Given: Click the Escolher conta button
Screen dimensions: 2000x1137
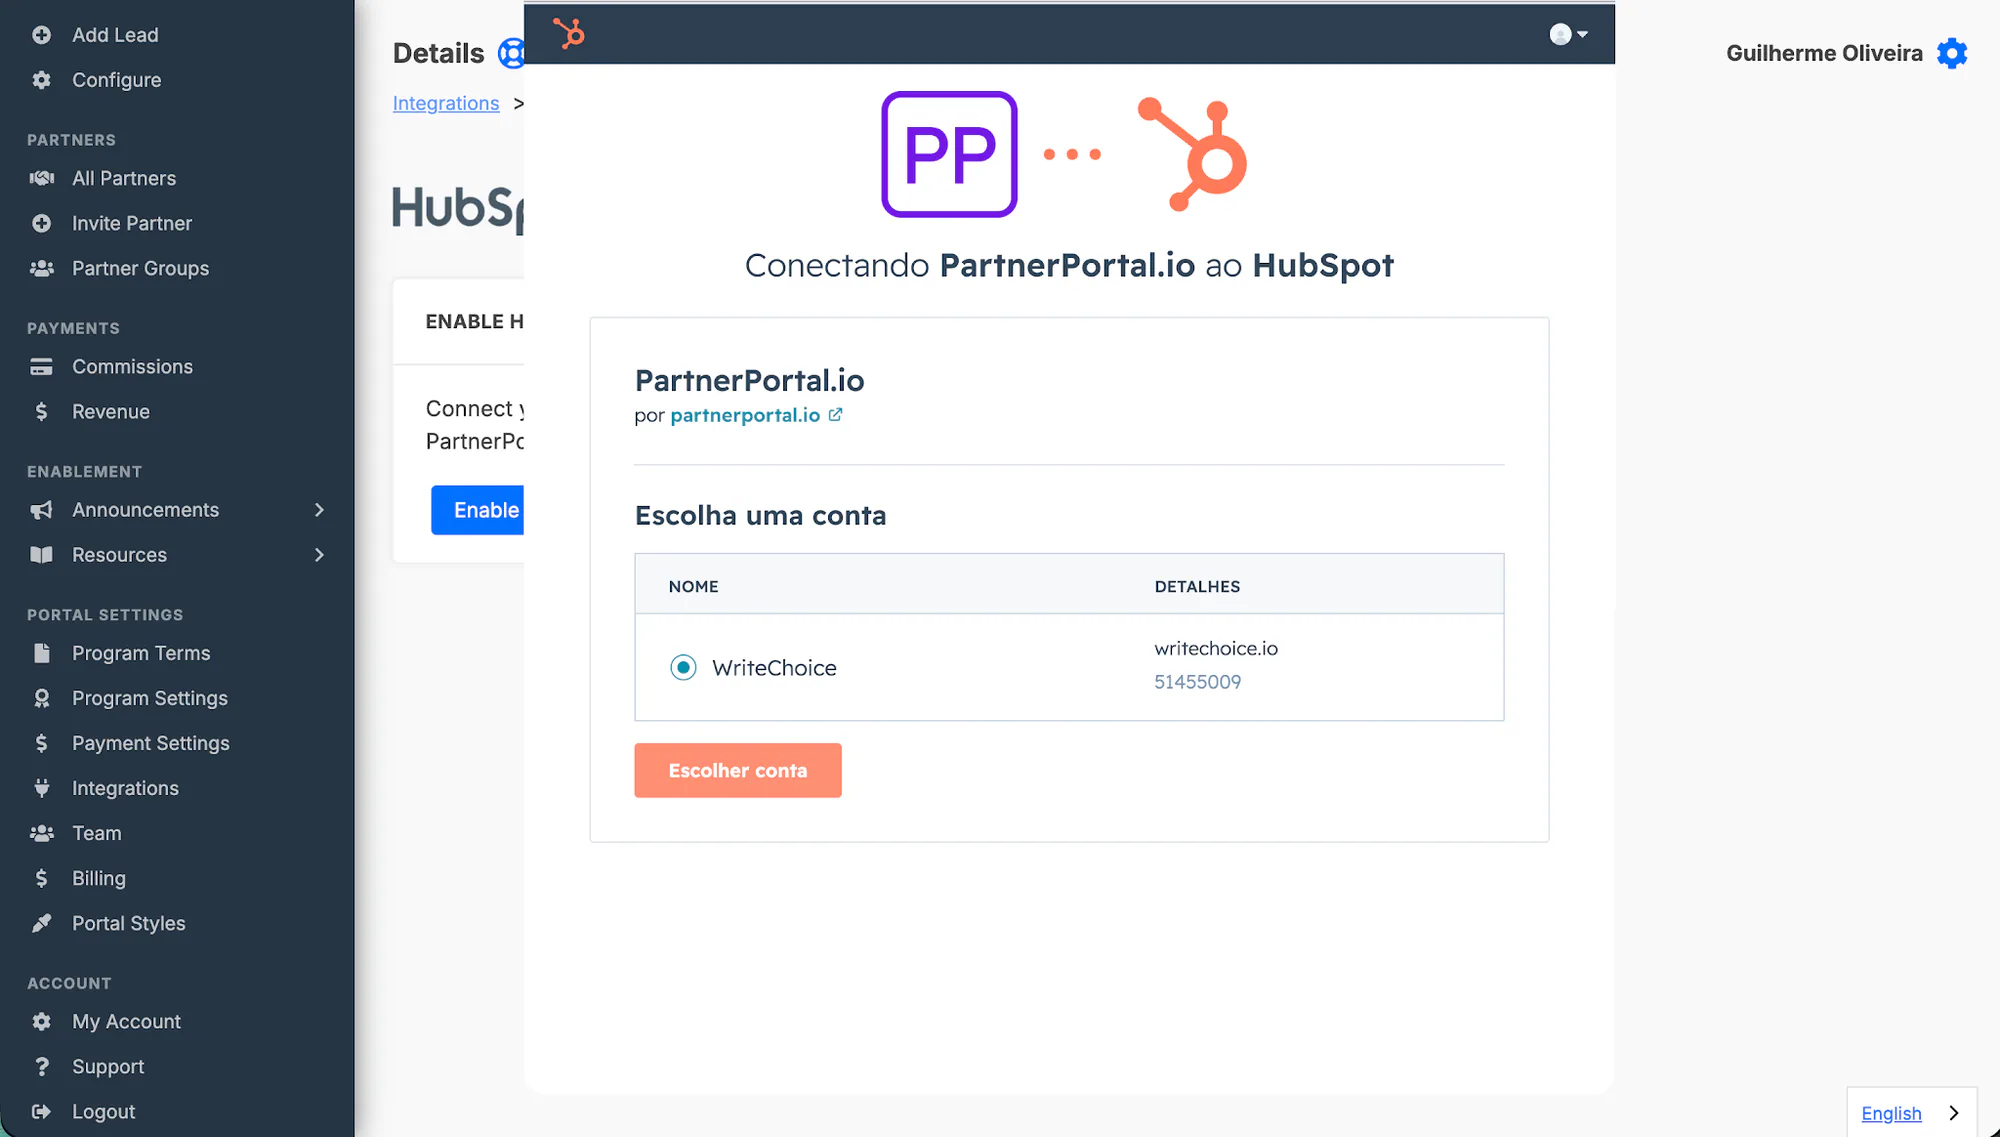Looking at the screenshot, I should pos(738,770).
